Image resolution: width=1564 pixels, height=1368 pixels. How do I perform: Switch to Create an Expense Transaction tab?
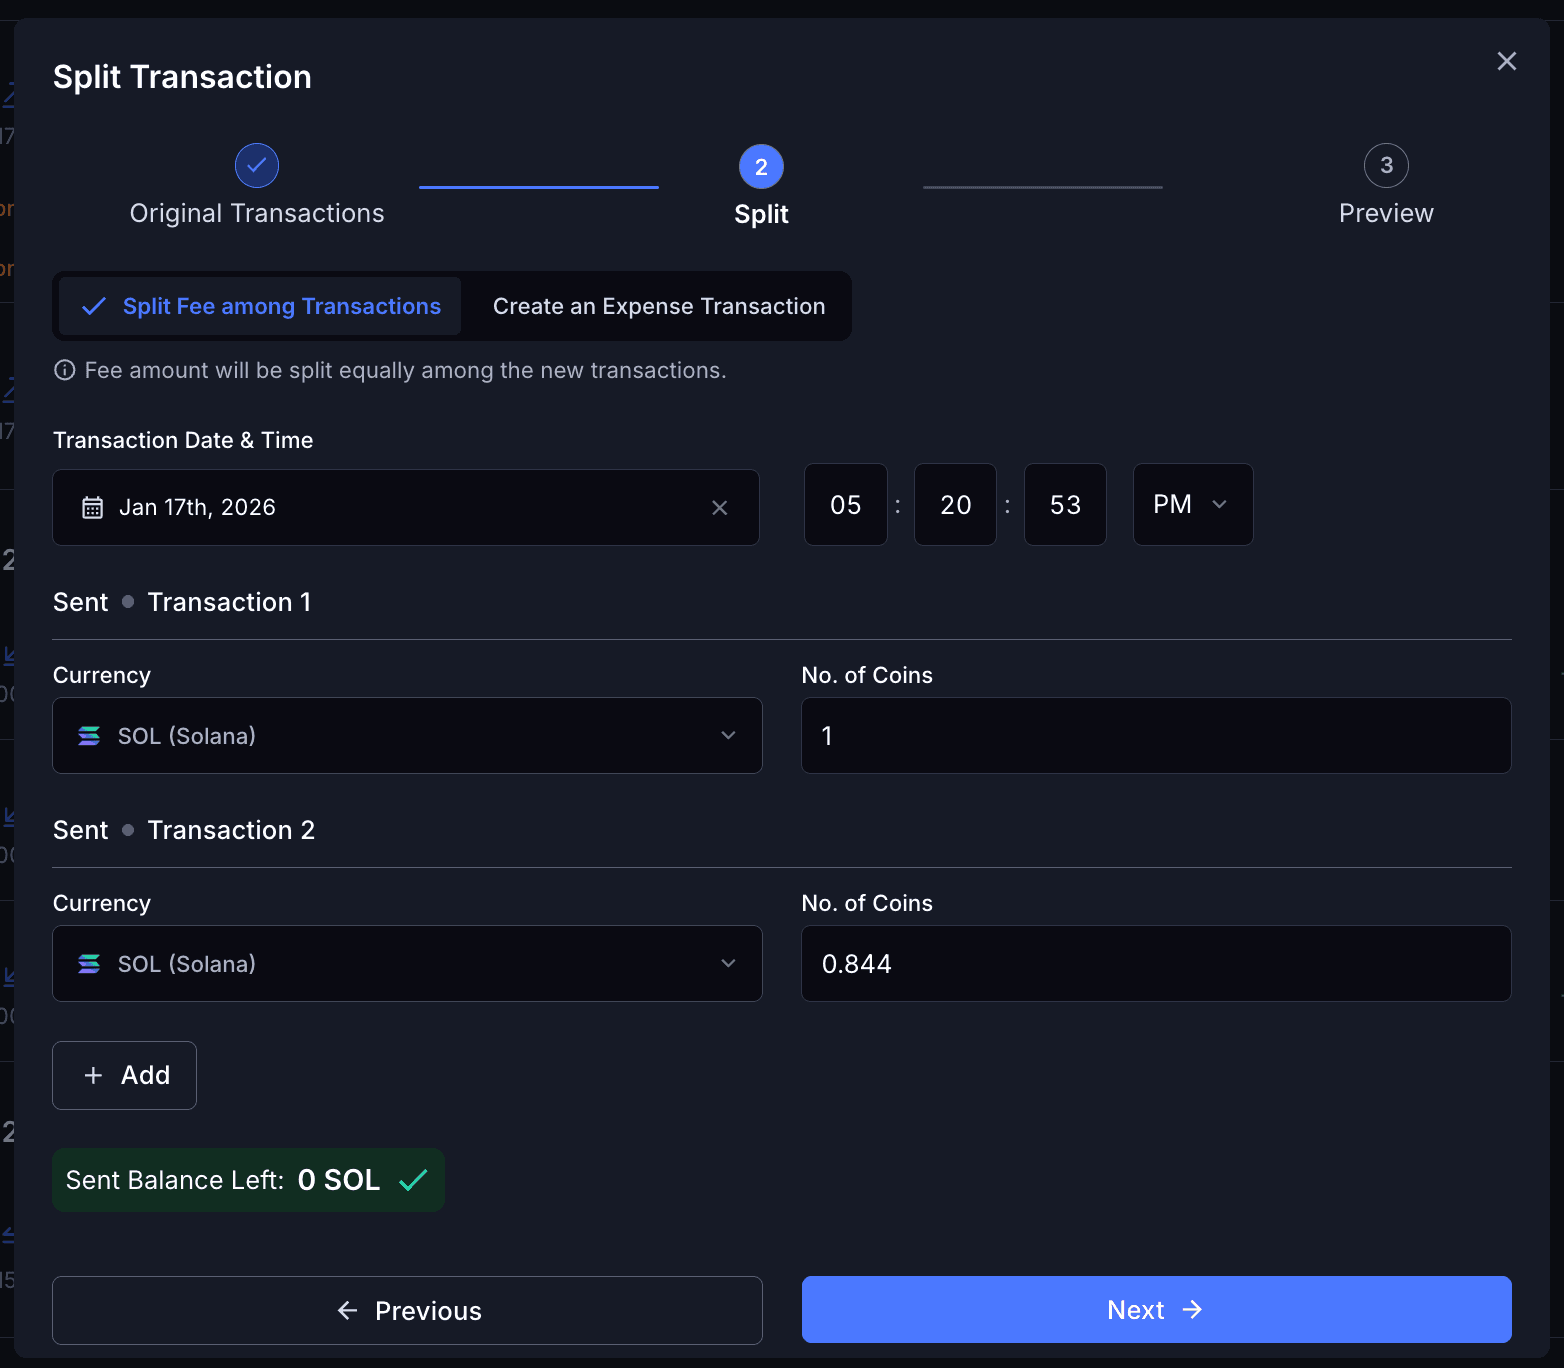pos(658,306)
